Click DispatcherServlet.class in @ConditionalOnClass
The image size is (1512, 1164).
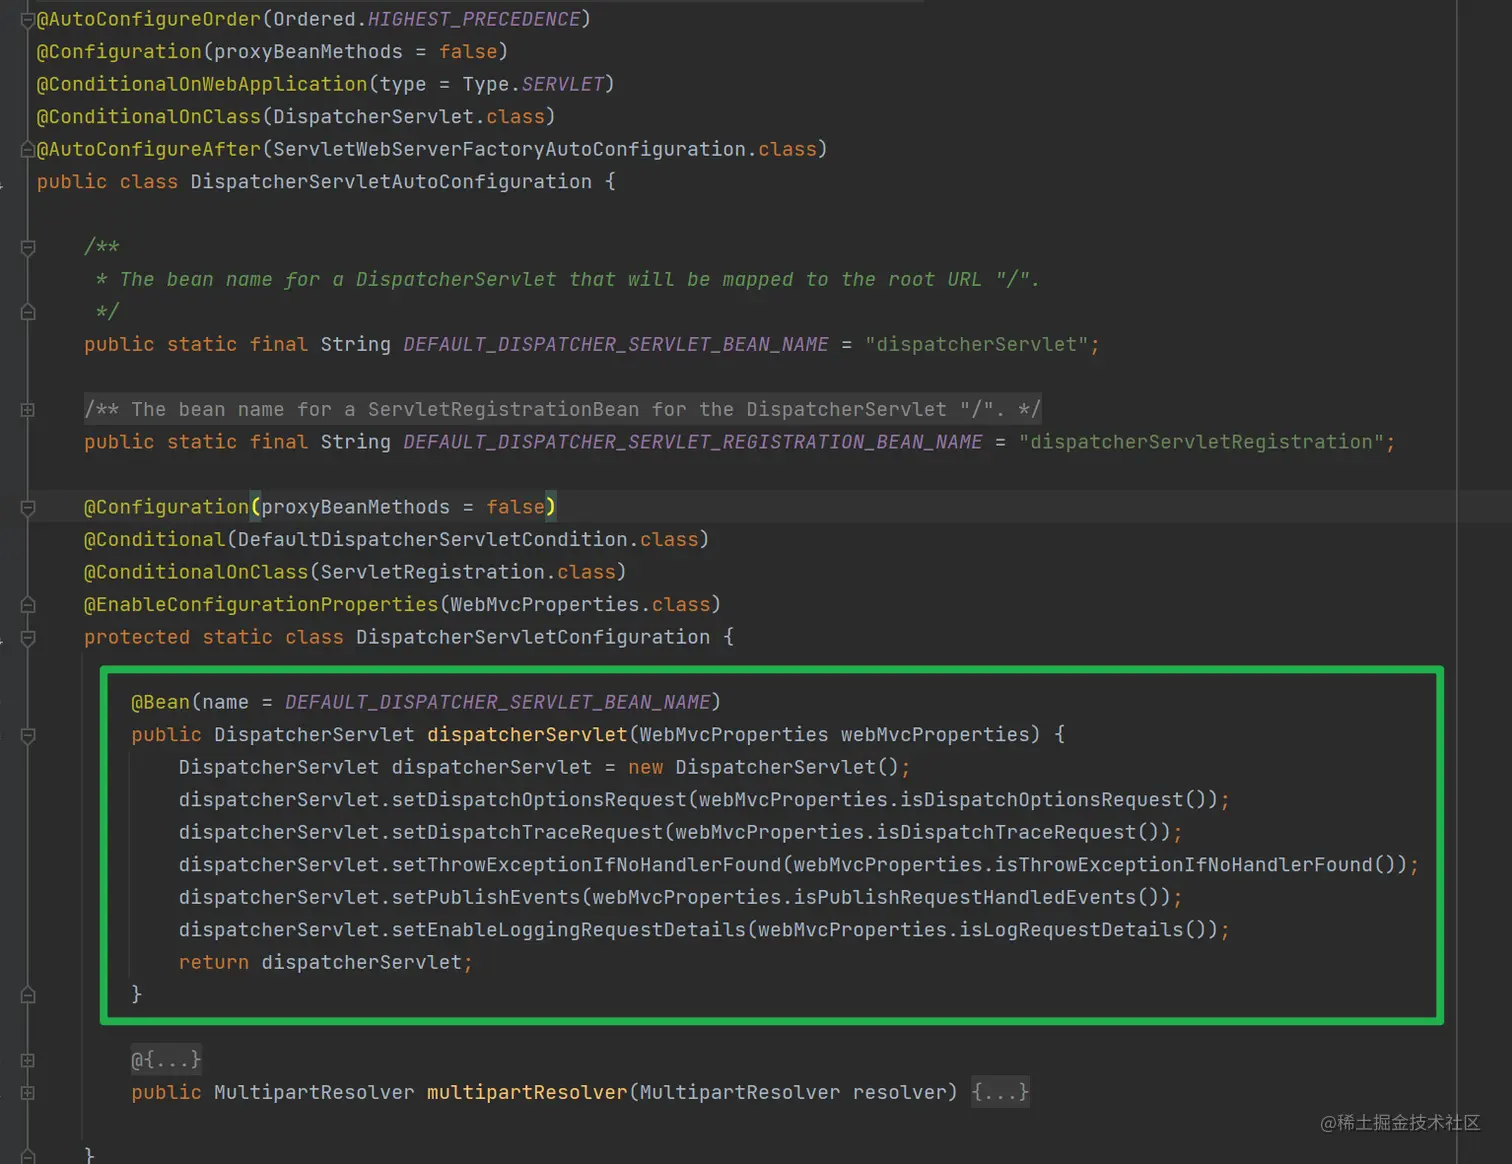point(409,117)
